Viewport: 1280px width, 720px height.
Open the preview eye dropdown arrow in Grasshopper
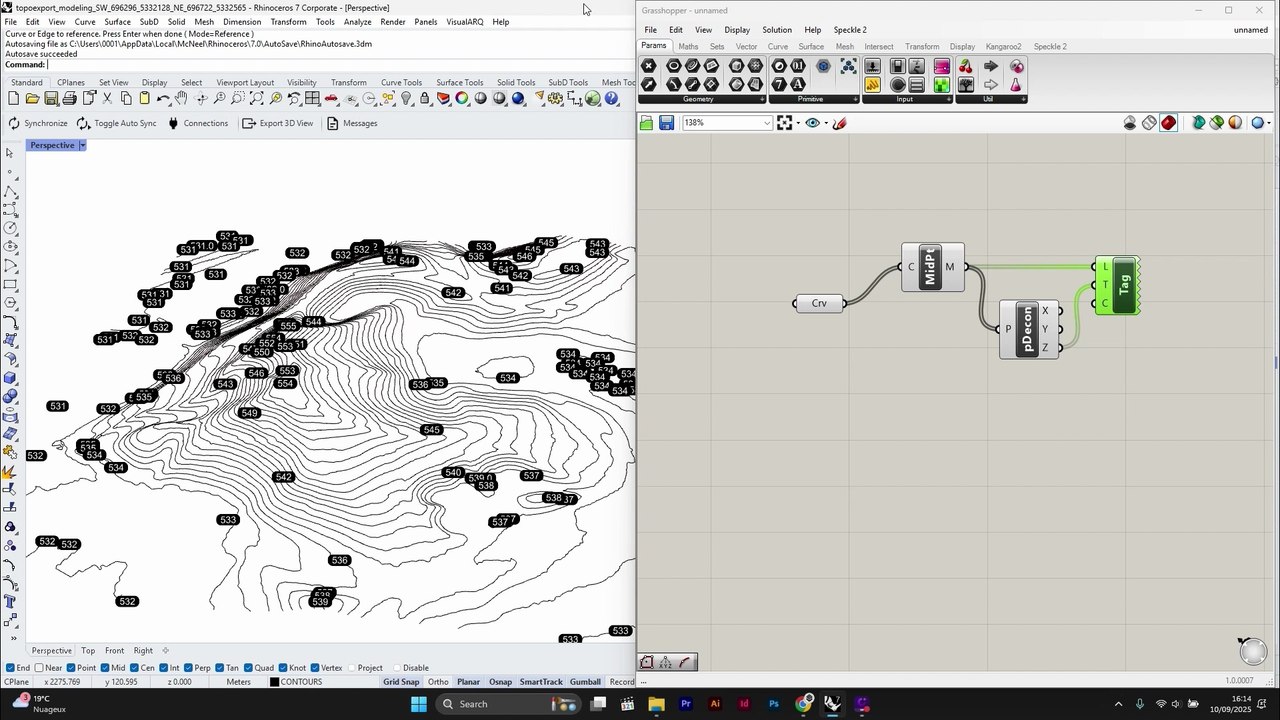[x=826, y=123]
